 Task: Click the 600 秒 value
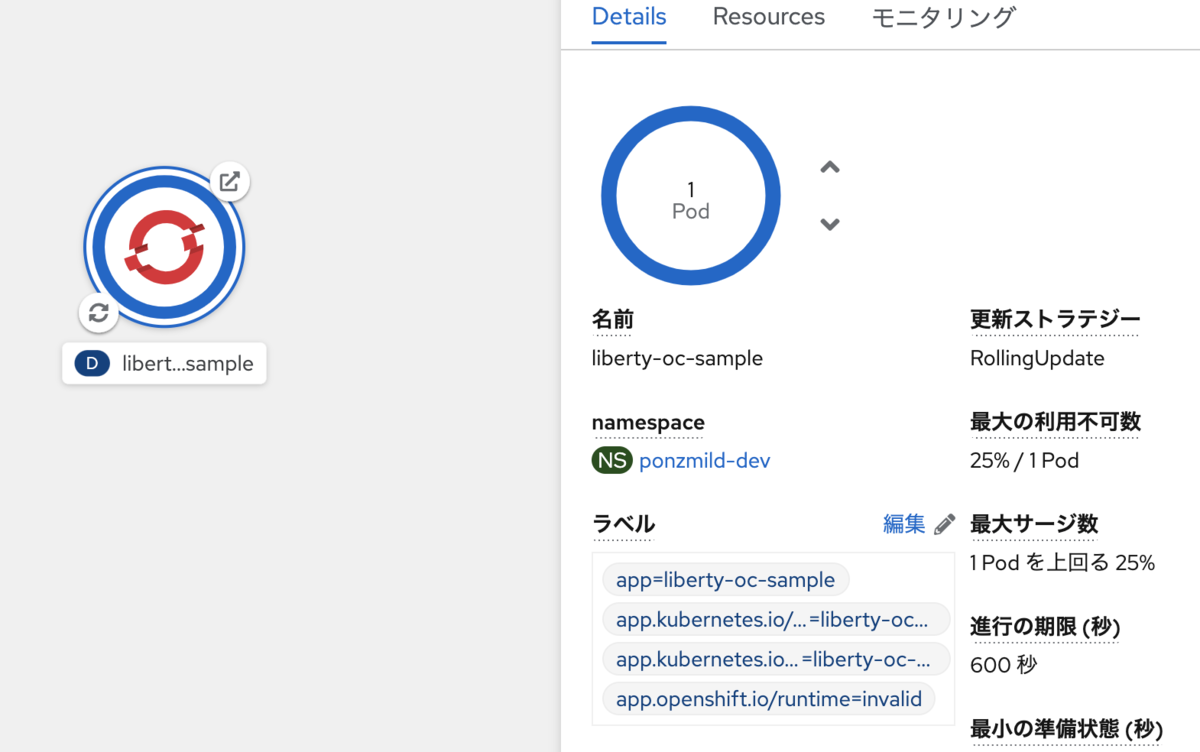tap(1003, 665)
